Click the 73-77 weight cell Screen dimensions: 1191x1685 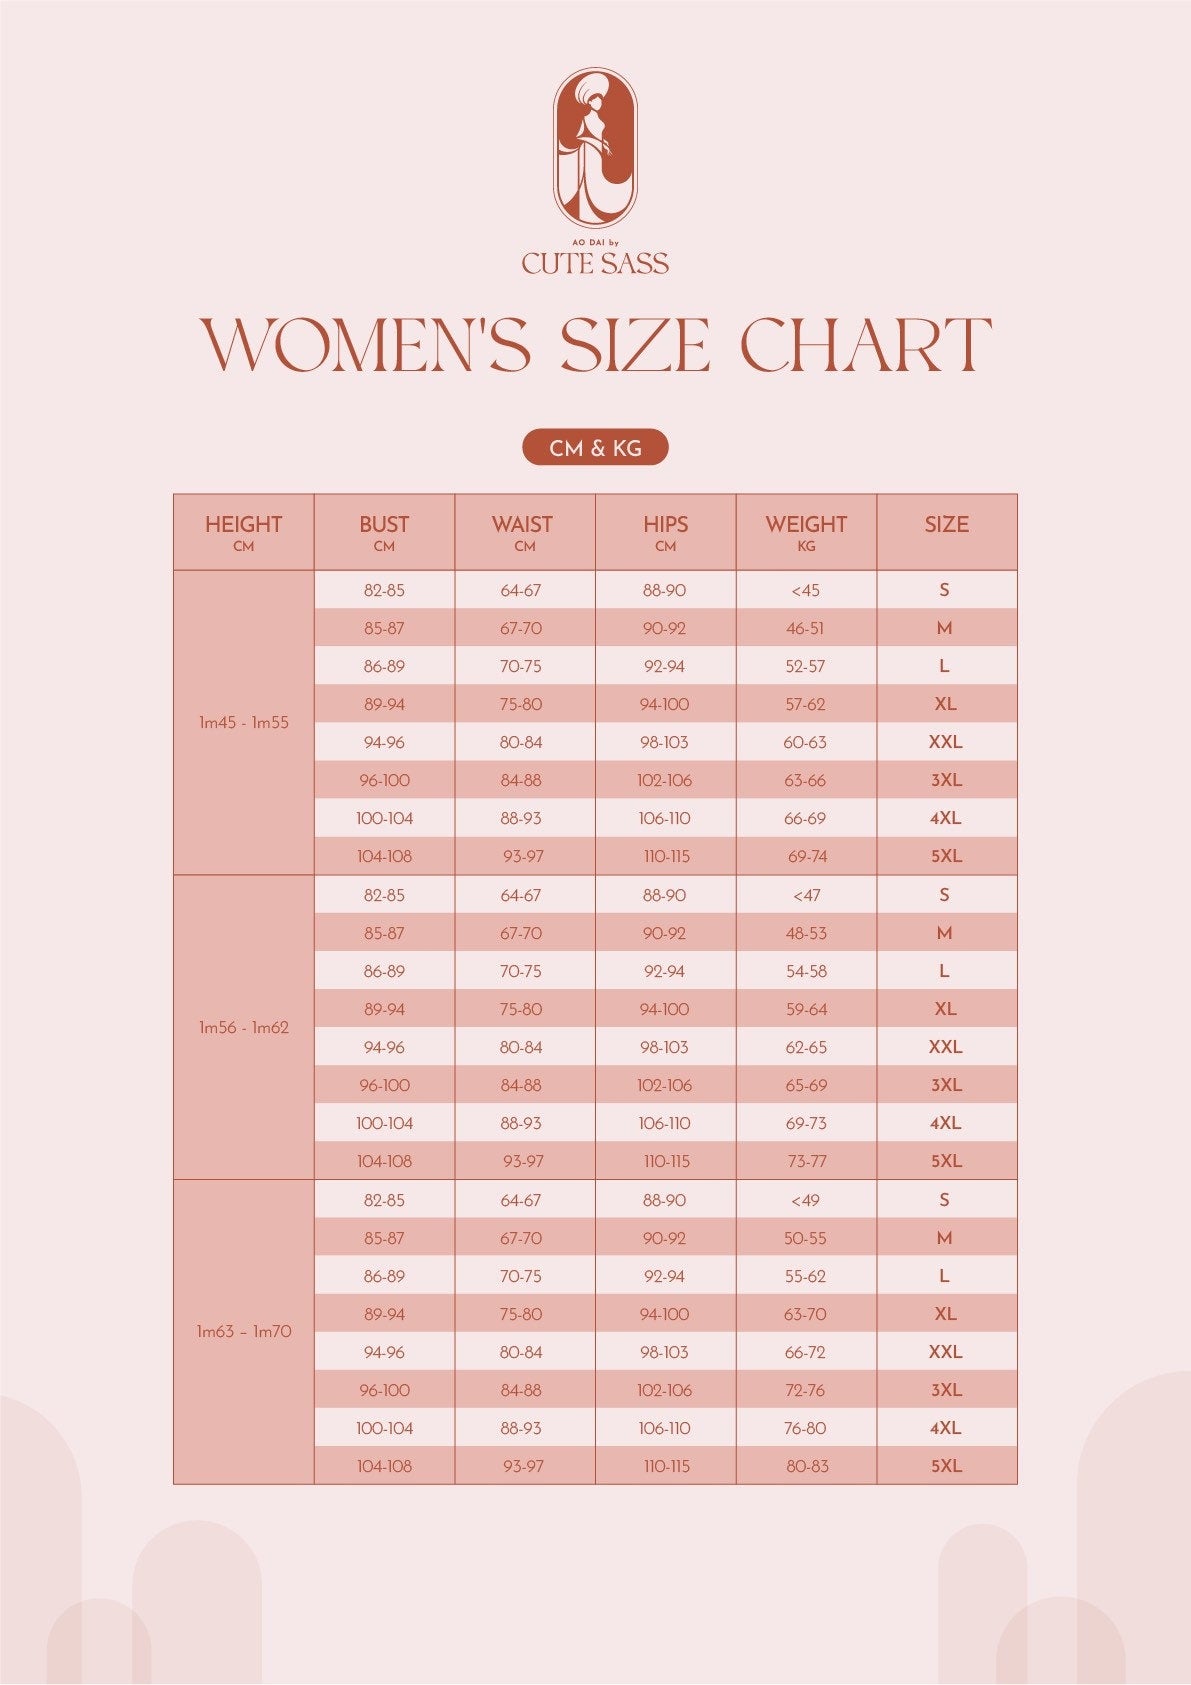(x=806, y=1161)
